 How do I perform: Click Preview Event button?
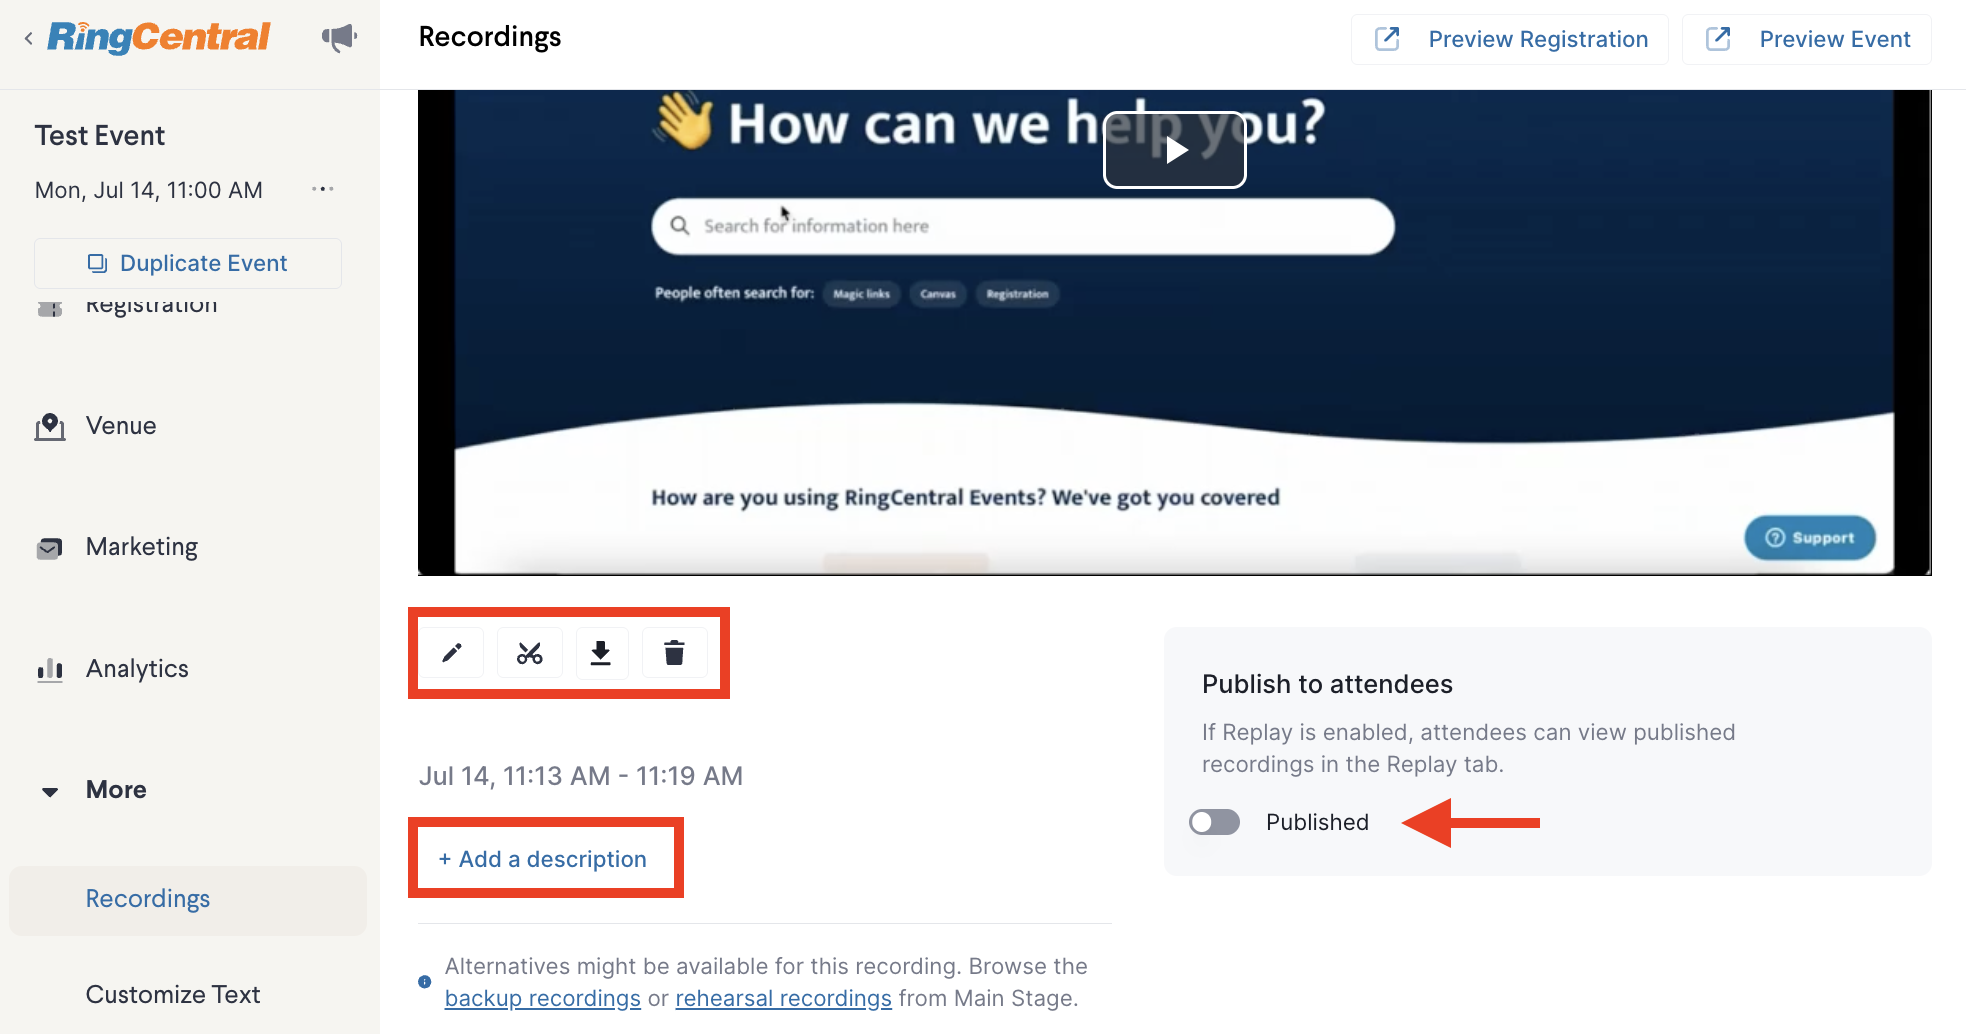1806,39
